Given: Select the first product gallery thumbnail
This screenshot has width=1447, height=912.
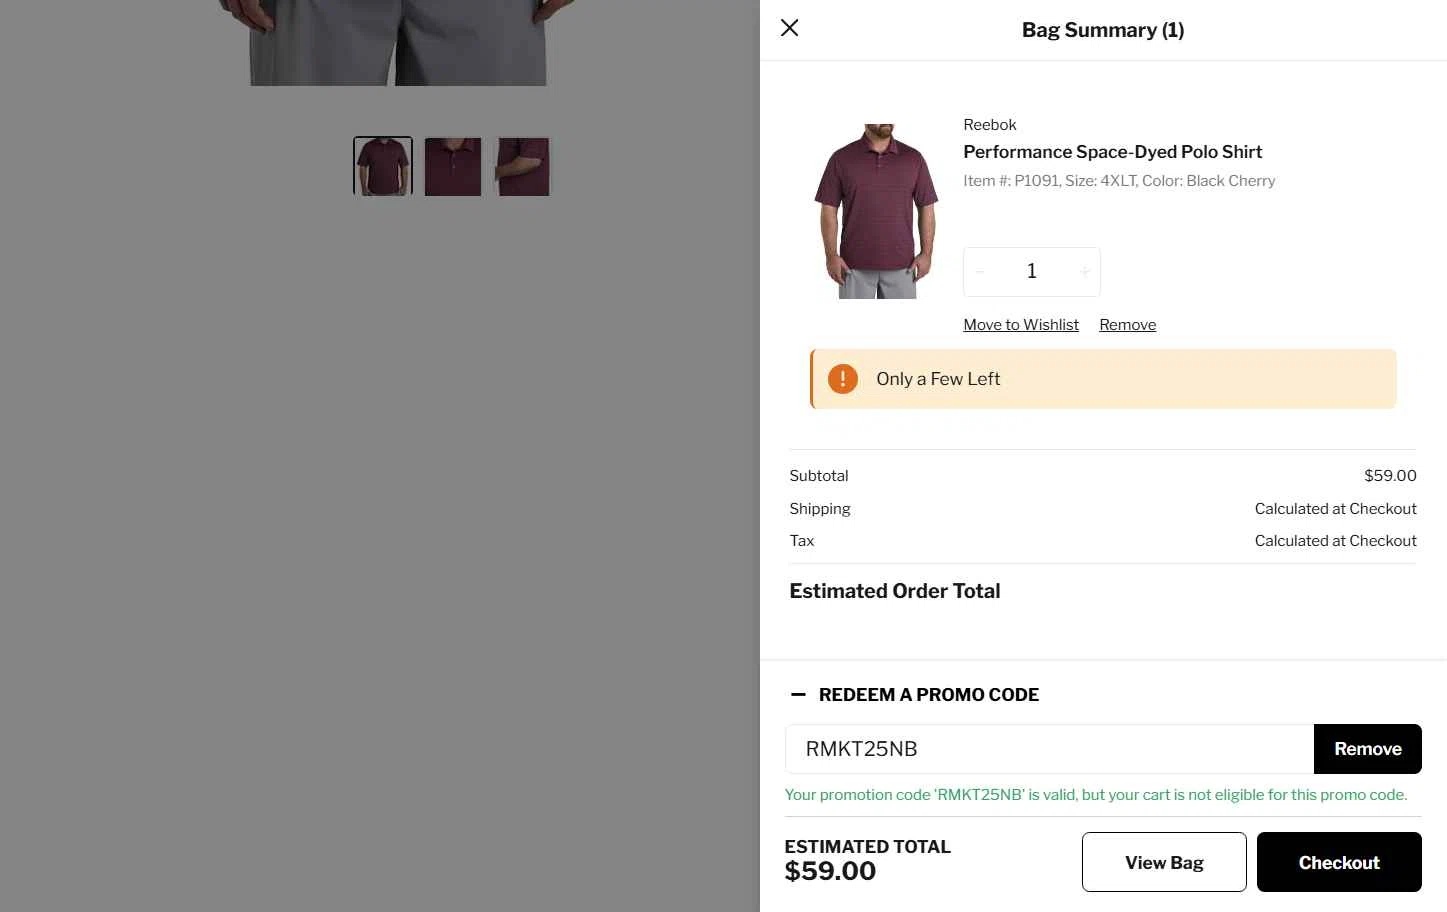Looking at the screenshot, I should [x=383, y=166].
